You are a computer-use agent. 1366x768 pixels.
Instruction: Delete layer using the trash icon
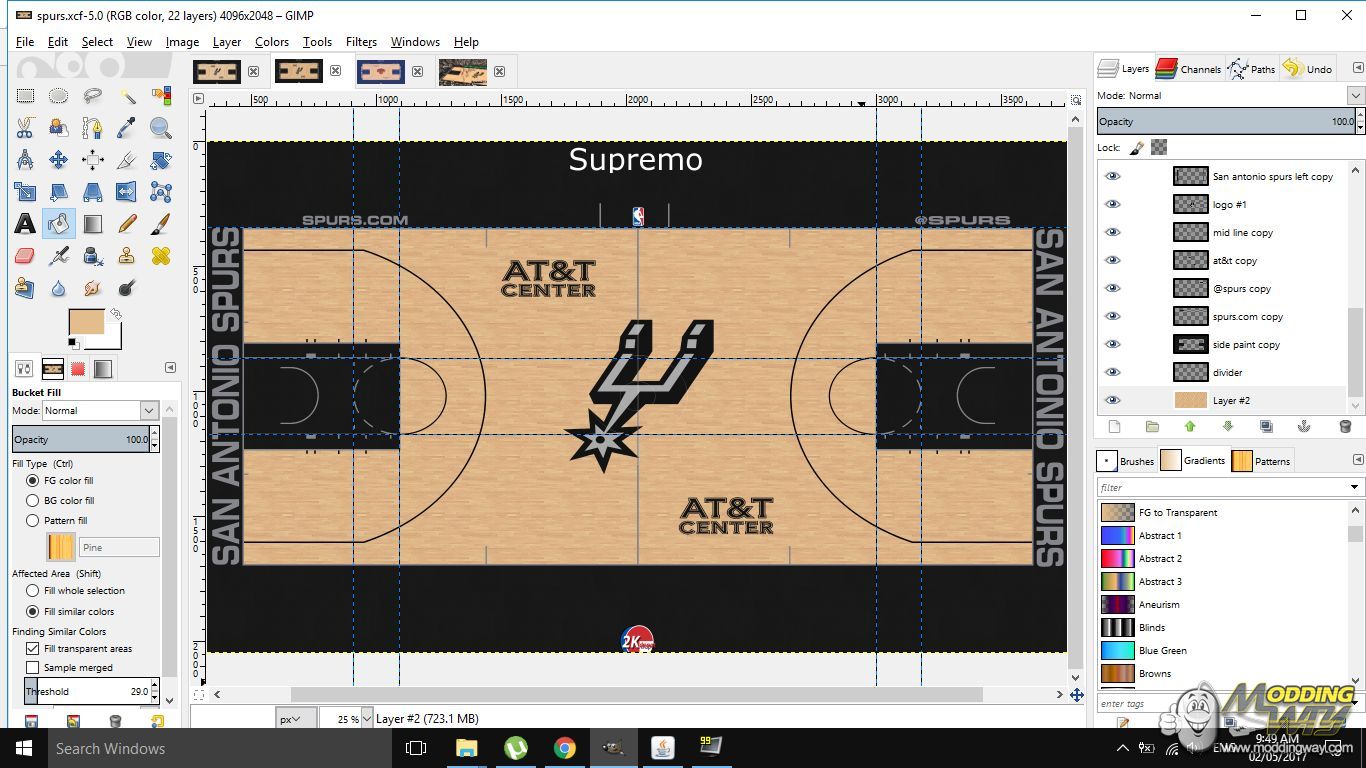coord(1345,427)
